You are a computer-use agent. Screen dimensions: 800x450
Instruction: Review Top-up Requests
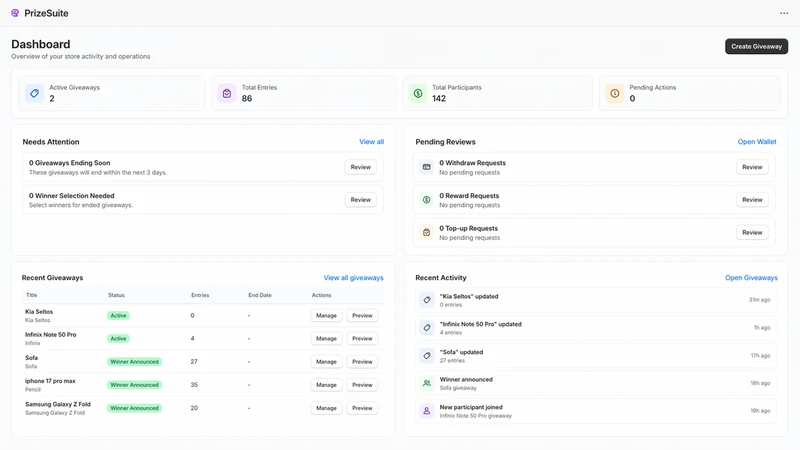click(752, 232)
